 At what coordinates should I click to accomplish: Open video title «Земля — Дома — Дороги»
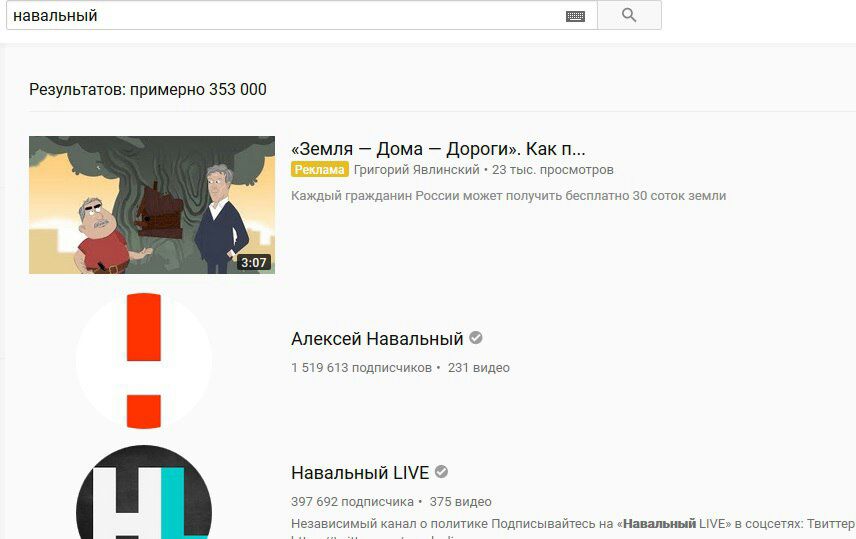[438, 149]
